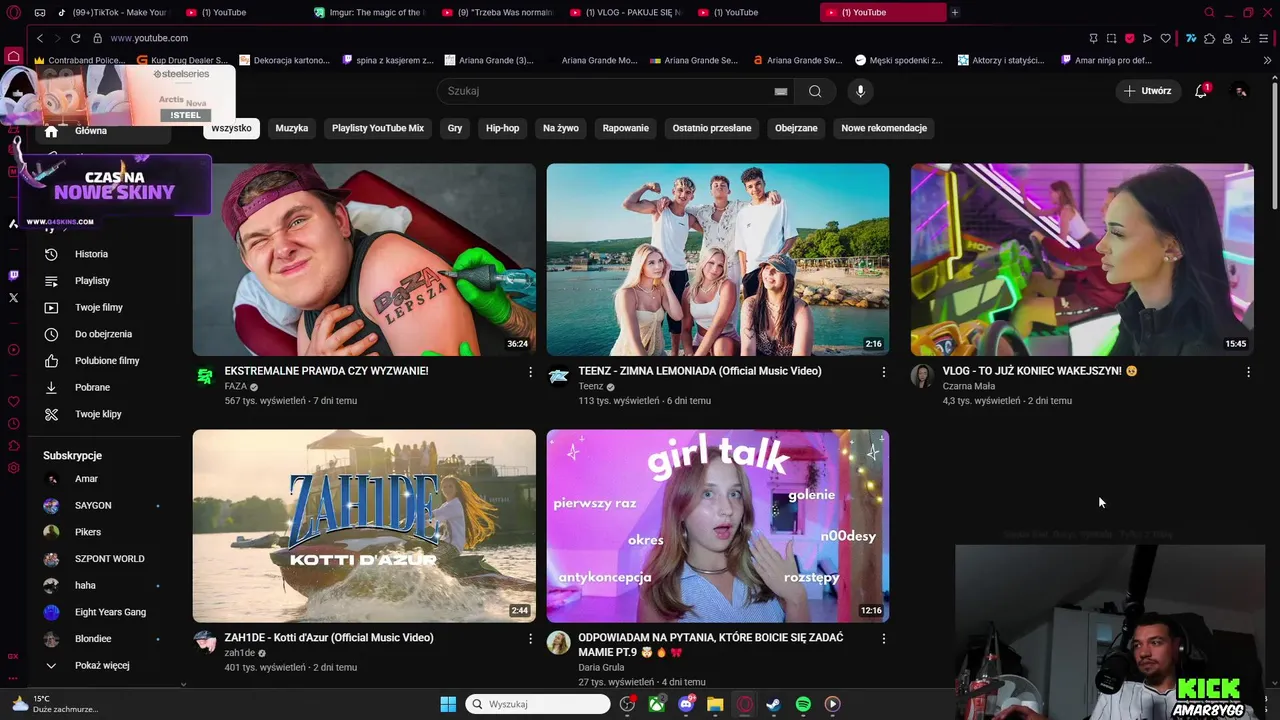Open the Historia icon in sidebar
This screenshot has height=720, width=1280.
51,254
